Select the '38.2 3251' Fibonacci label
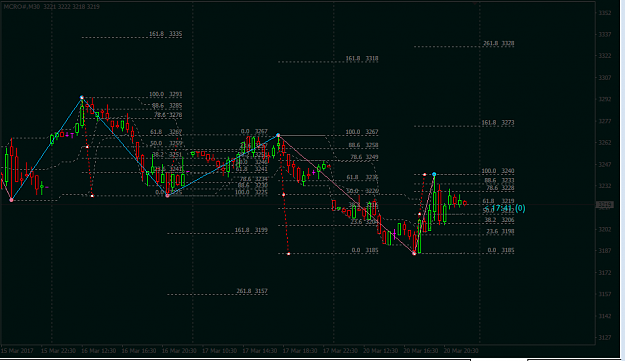Viewport: 625px width, 361px height. point(167,154)
